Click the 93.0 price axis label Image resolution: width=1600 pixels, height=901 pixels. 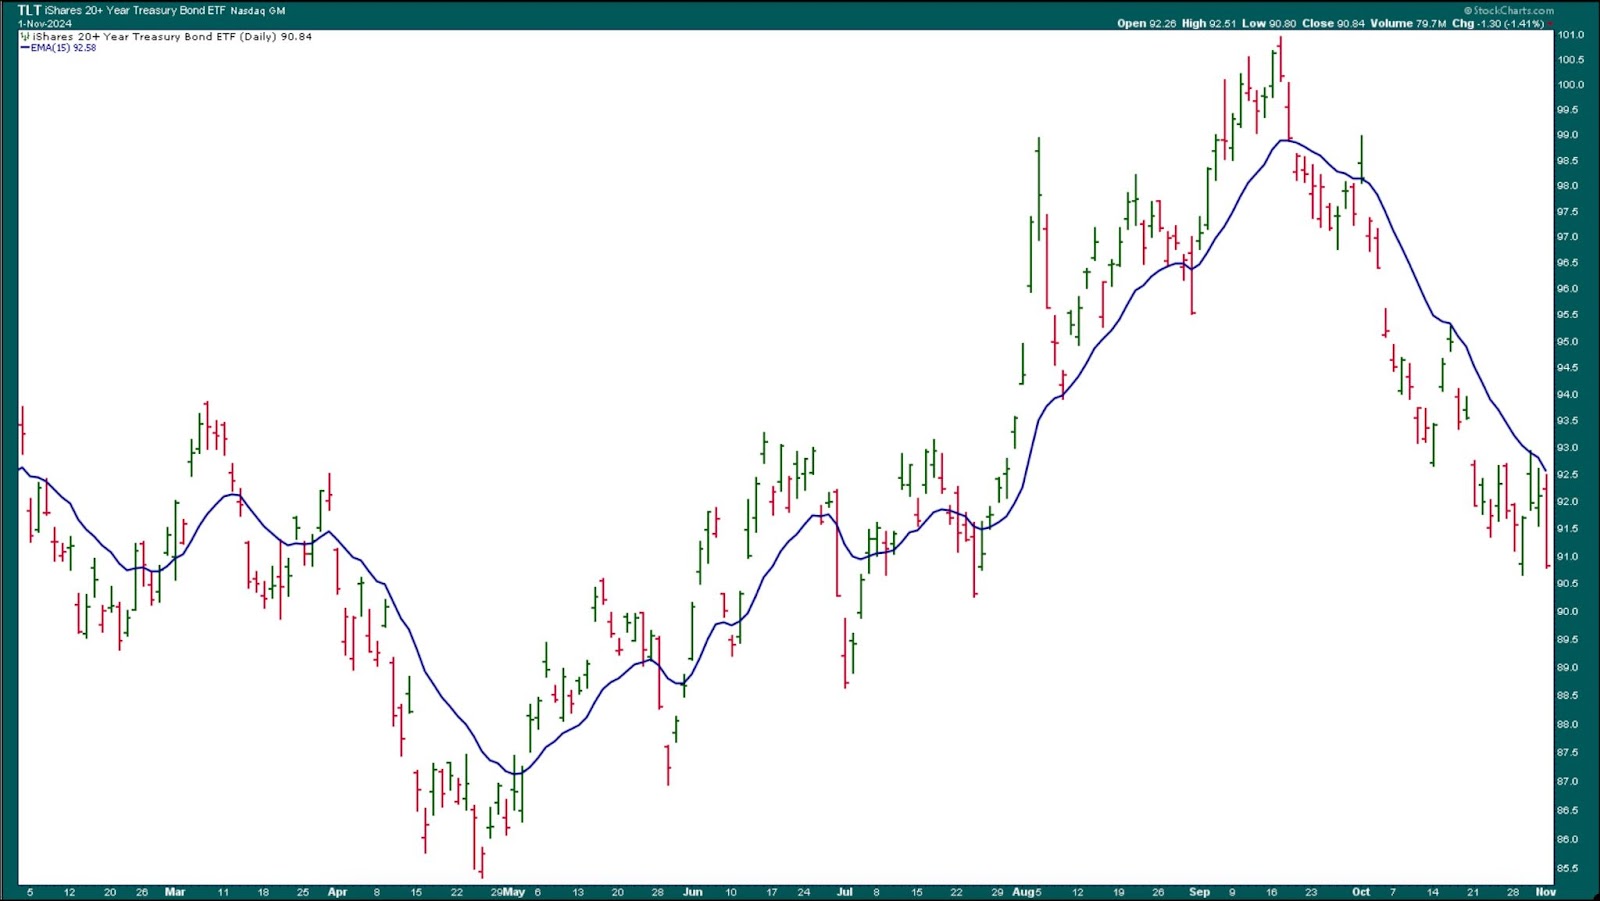pos(1567,448)
